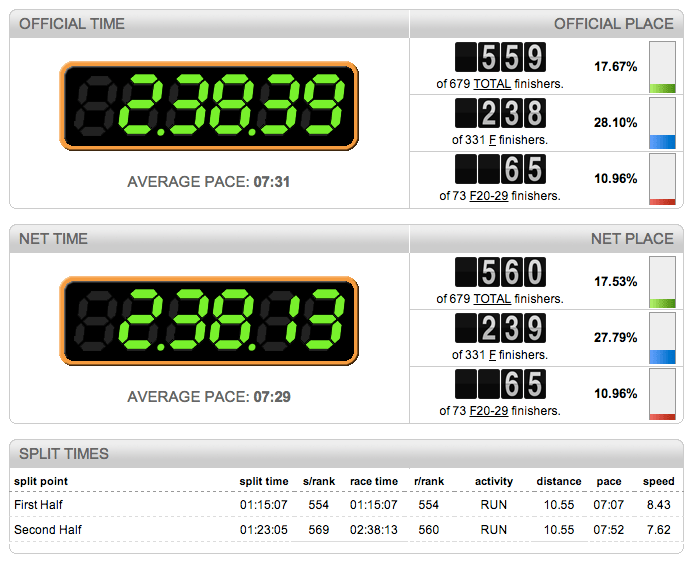Click the 239 net place counter
The height and width of the screenshot is (566, 690).
[500, 327]
